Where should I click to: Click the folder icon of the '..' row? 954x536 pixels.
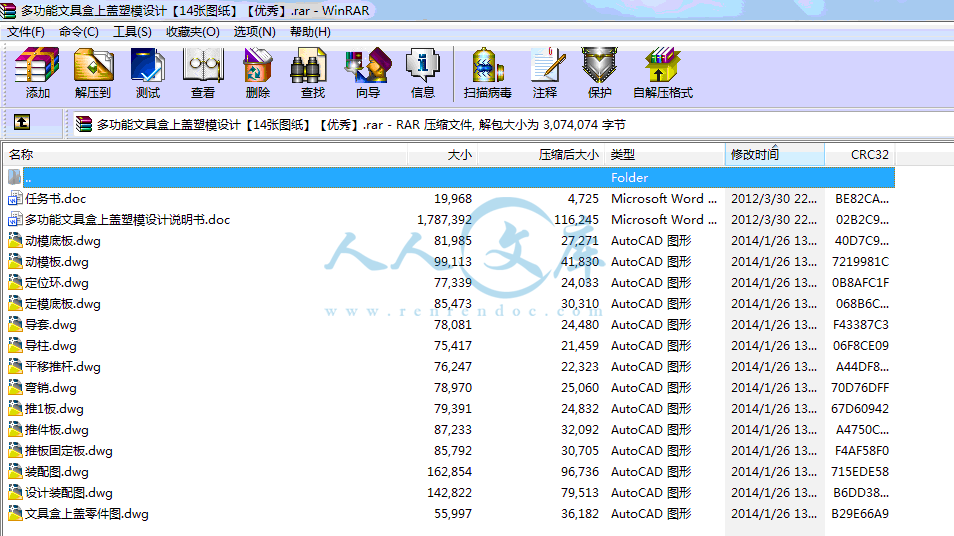15,177
